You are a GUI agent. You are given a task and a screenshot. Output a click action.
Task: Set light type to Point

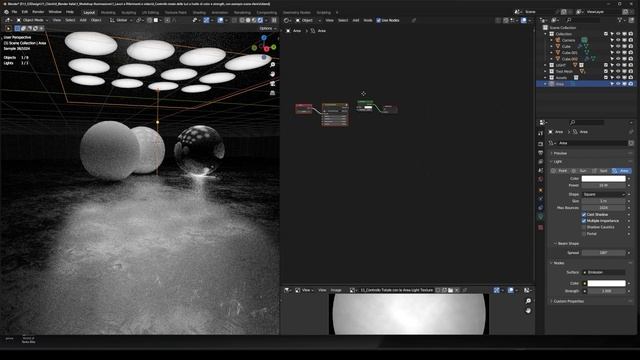coord(560,171)
